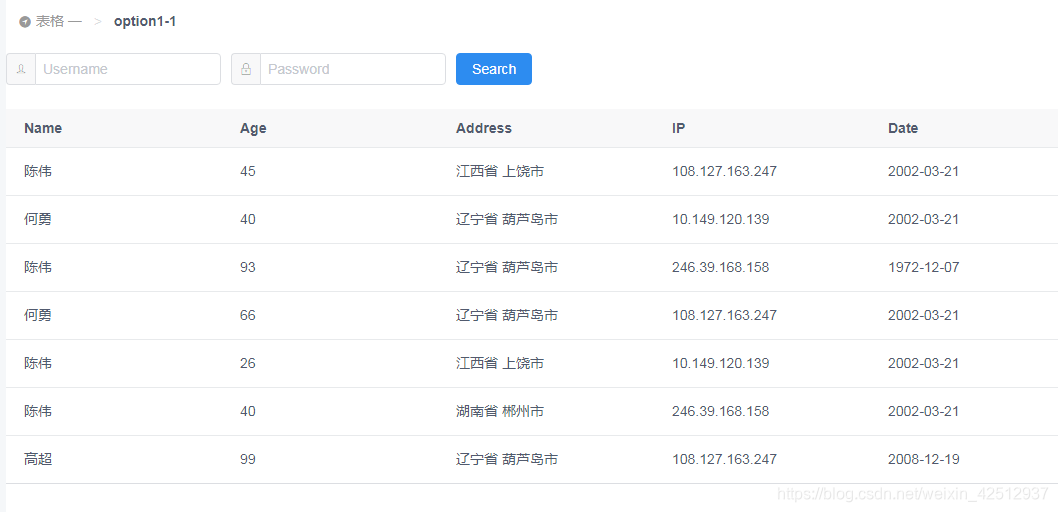This screenshot has height=512, width=1058.
Task: Click the lock icon in Password field
Action: pos(246,69)
